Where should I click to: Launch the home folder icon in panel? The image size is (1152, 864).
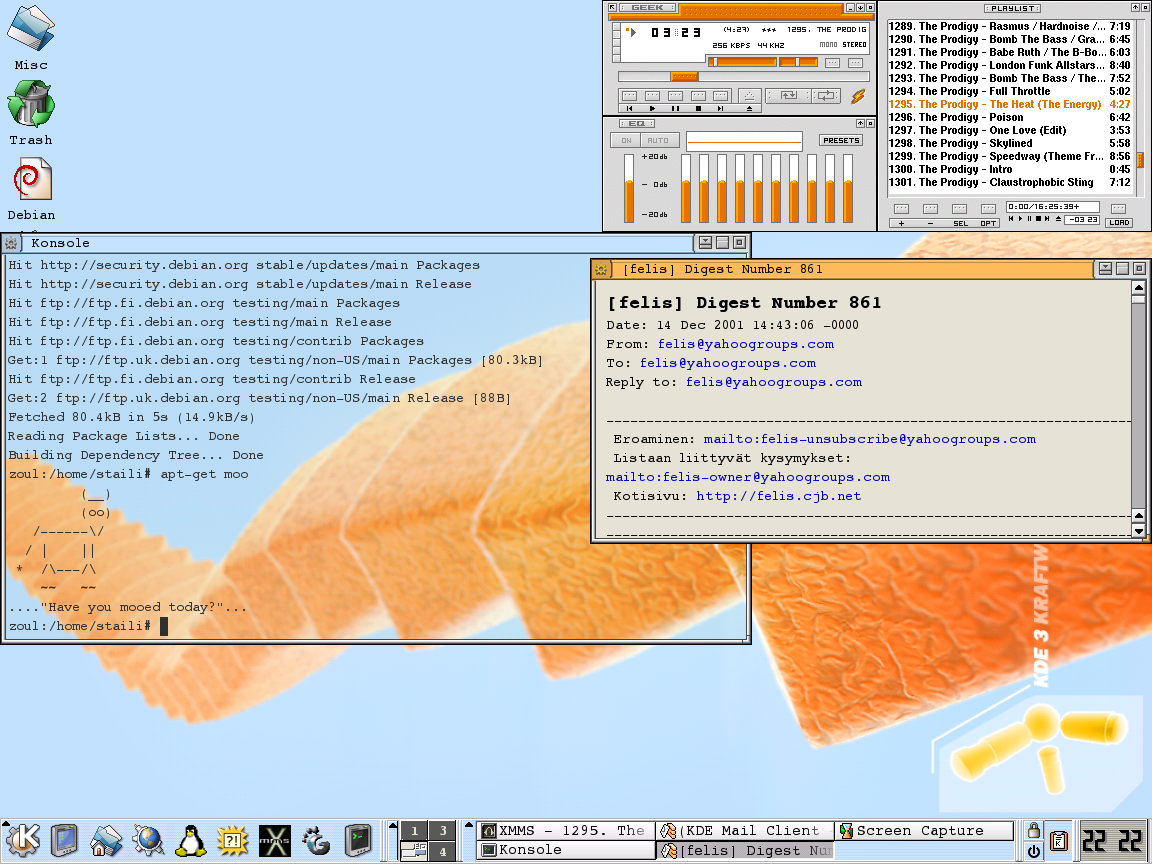tap(106, 840)
